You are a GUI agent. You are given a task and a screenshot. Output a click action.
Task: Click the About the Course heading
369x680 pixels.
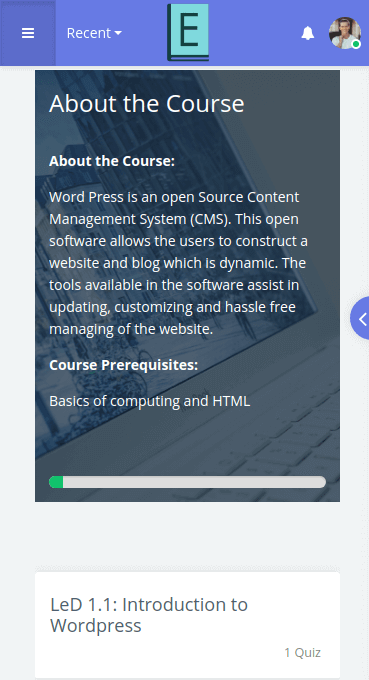coord(147,104)
